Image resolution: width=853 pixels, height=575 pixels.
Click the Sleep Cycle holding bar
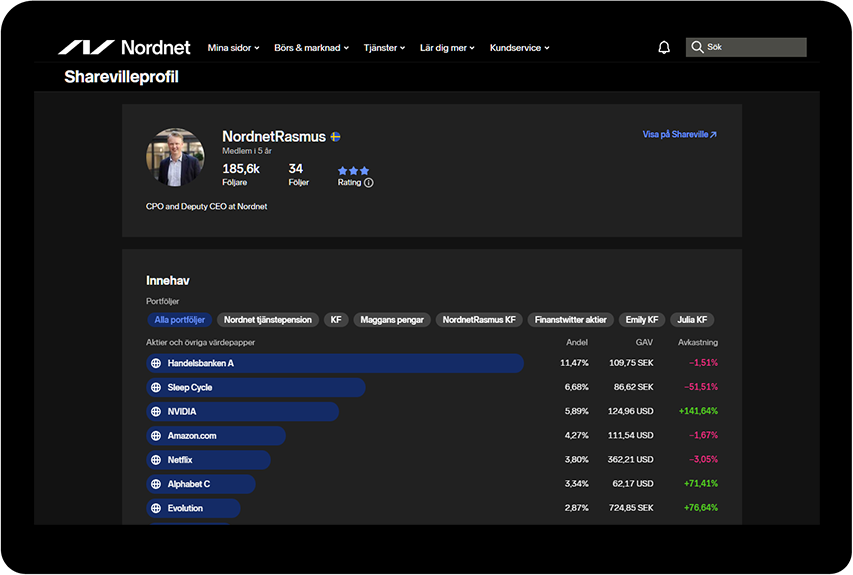[x=256, y=387]
